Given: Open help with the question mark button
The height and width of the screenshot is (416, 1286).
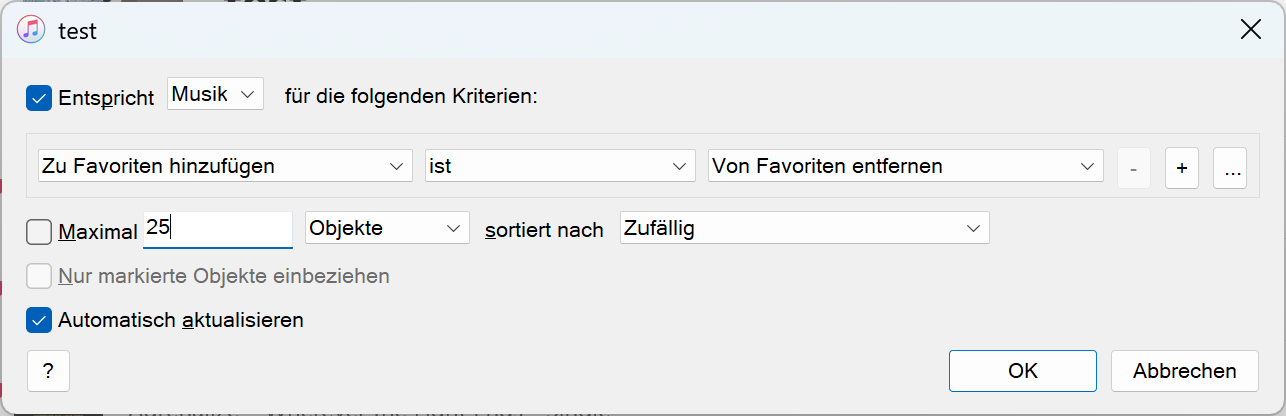Looking at the screenshot, I should click(48, 371).
